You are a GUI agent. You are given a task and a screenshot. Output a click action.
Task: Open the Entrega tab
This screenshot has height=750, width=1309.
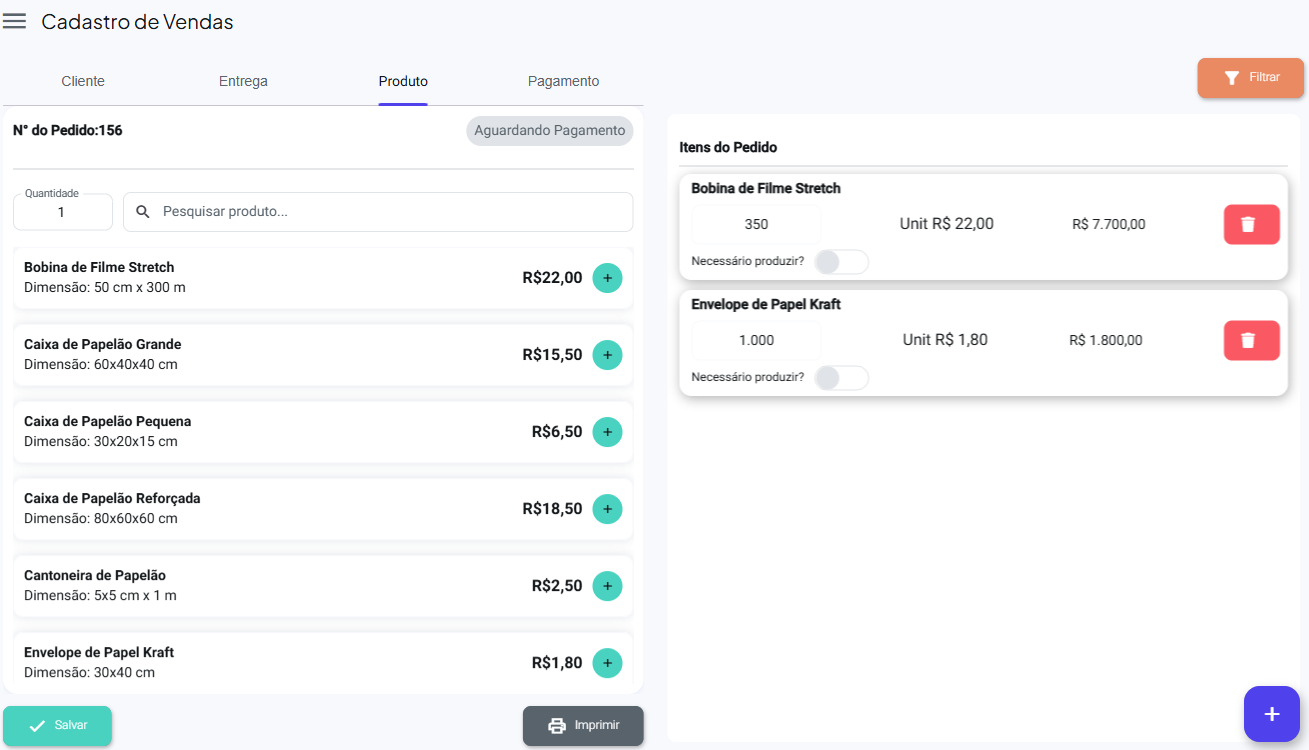point(243,81)
